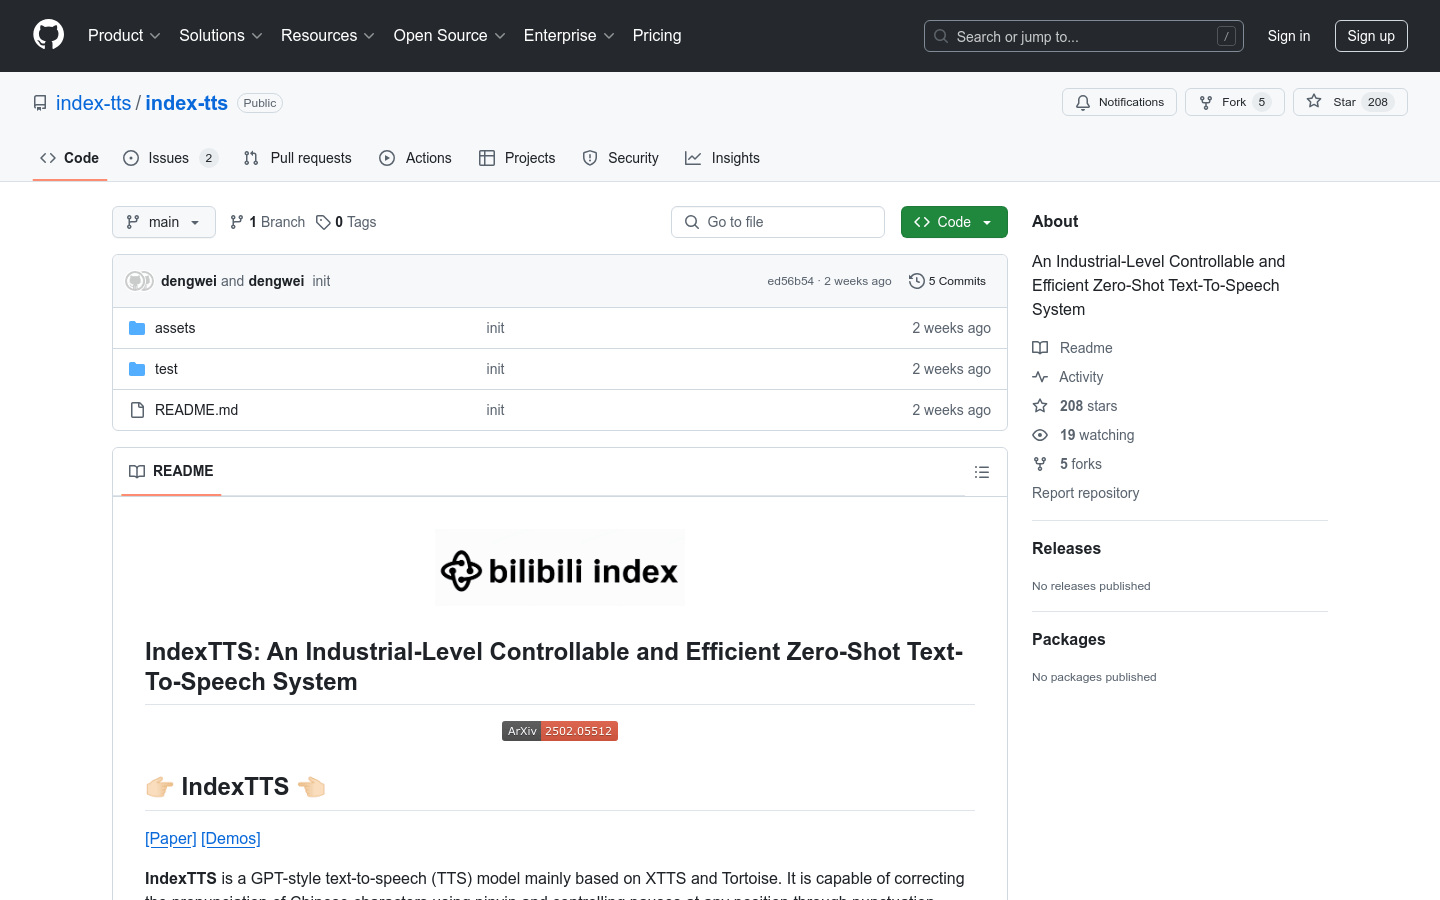Screen dimensions: 1440x900
Task: Click the Sign in link
Action: (1289, 36)
